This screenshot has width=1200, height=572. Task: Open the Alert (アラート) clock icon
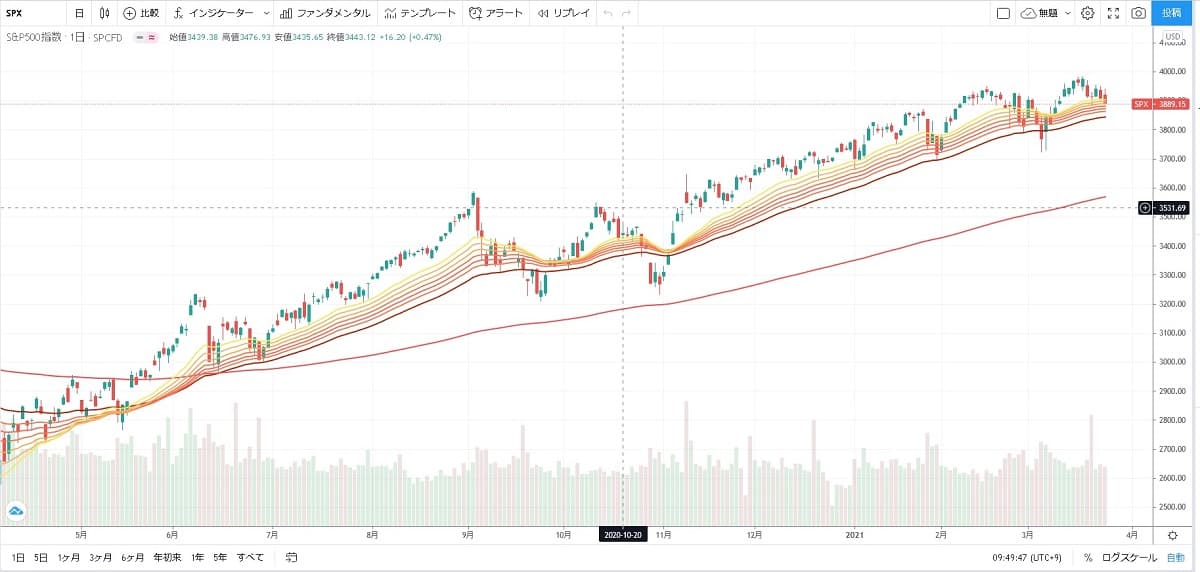(476, 14)
